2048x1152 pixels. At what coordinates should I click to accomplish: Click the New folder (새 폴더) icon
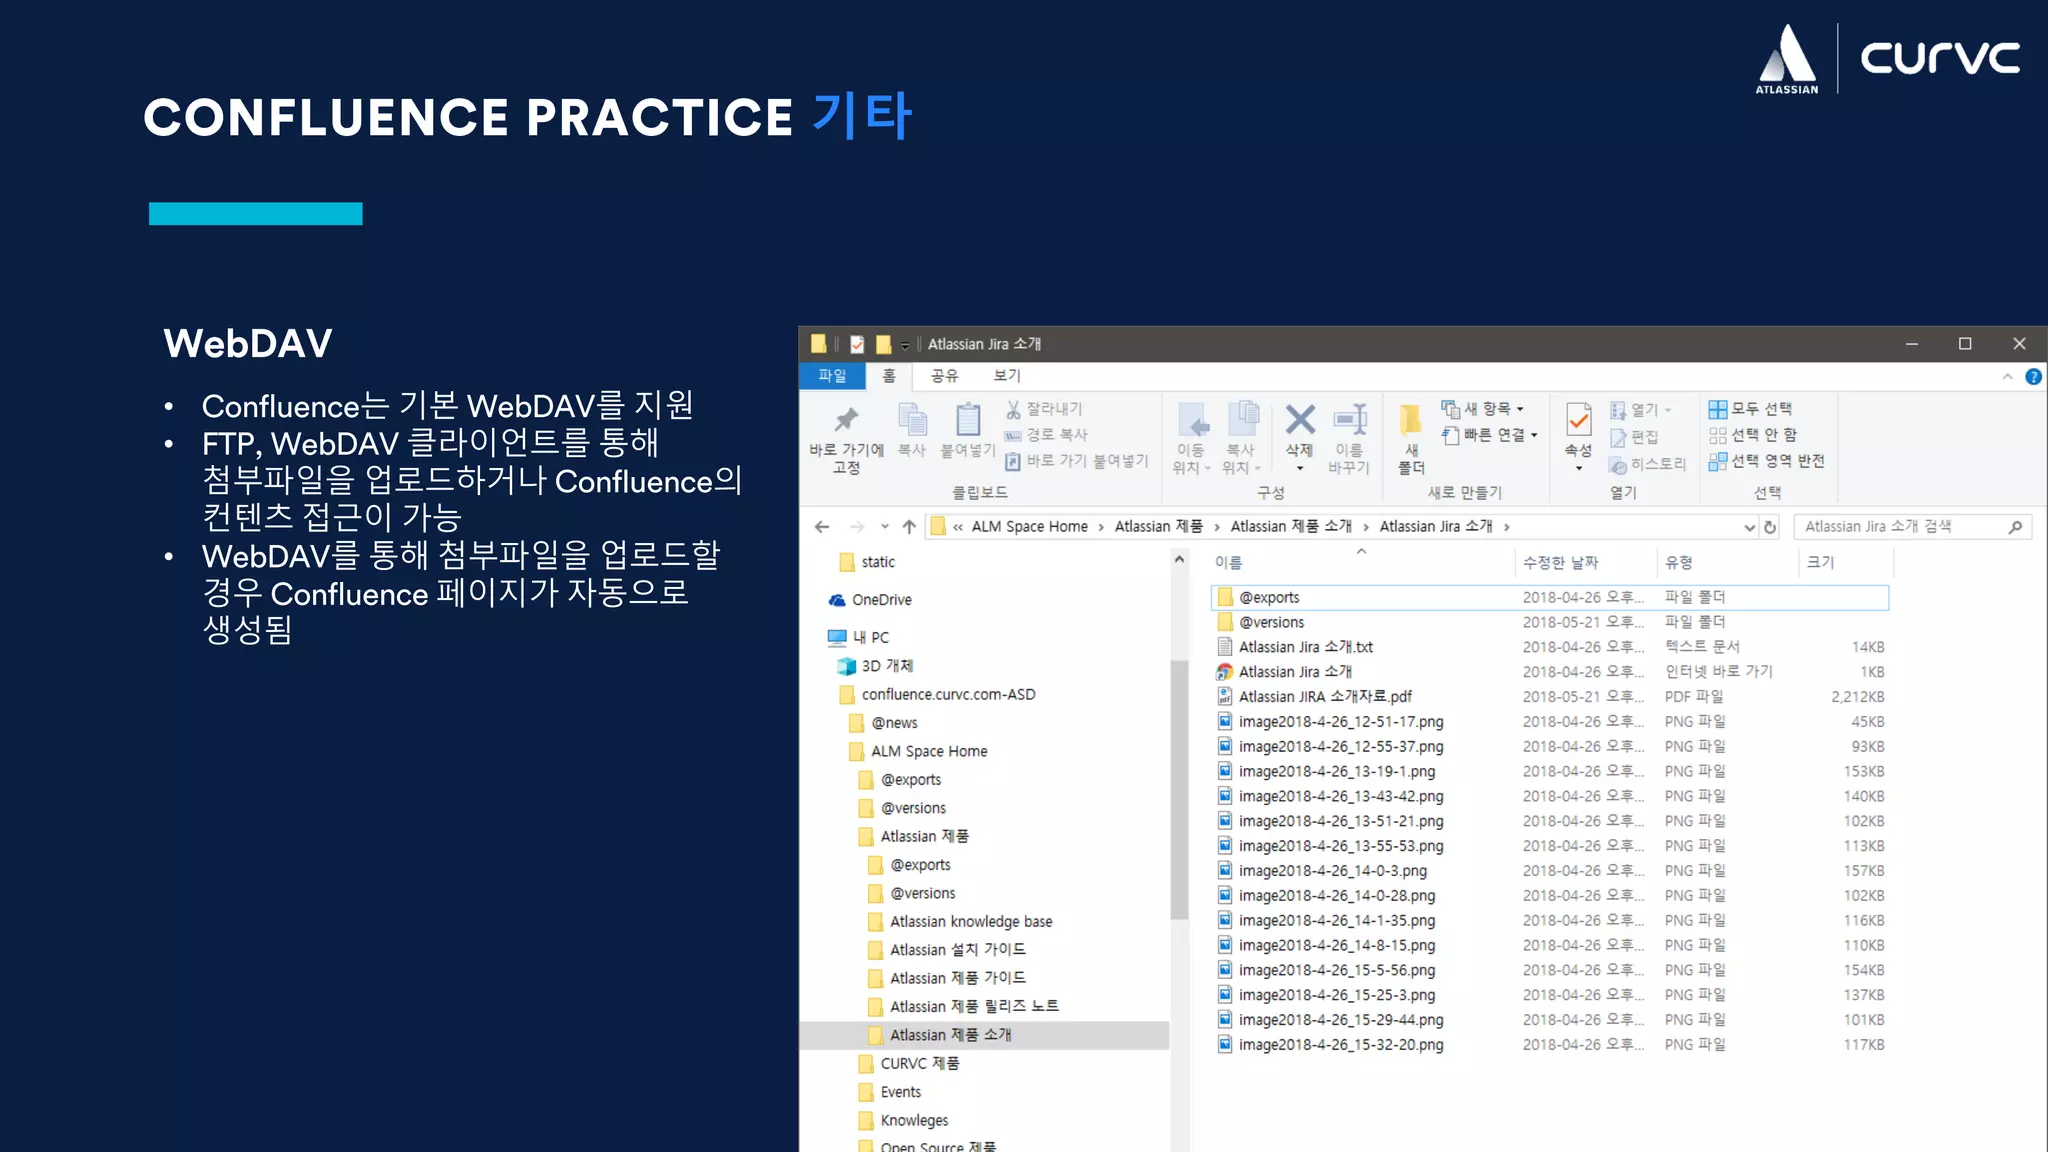pos(1411,420)
